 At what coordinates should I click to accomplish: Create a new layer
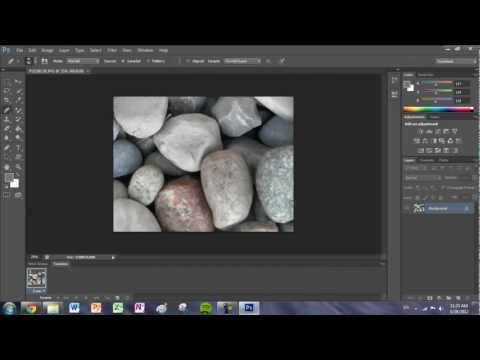[458, 298]
